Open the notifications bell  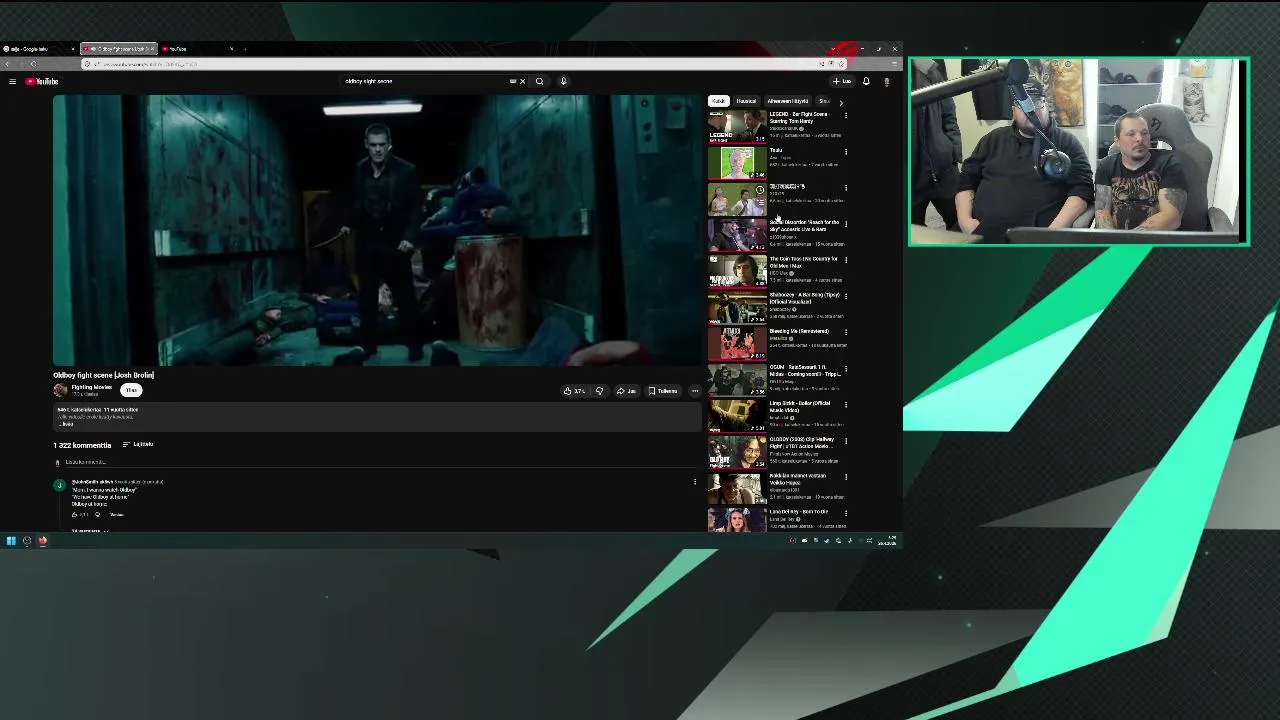(866, 81)
